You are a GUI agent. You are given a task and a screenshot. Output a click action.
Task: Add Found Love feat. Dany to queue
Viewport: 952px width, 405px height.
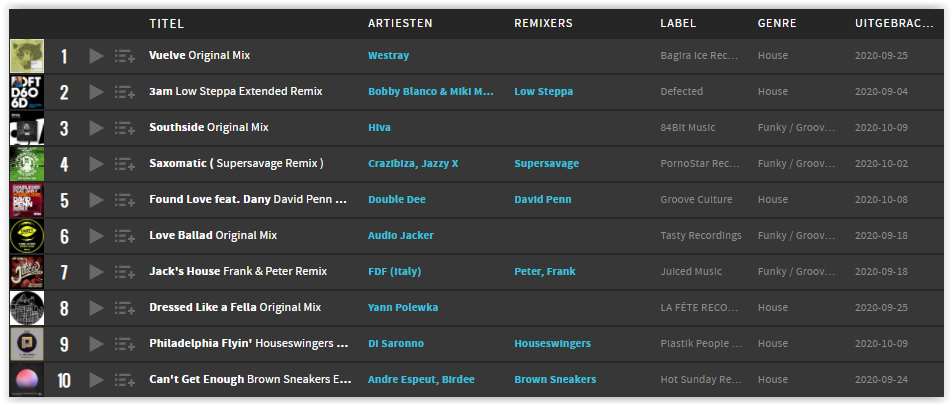coord(124,200)
